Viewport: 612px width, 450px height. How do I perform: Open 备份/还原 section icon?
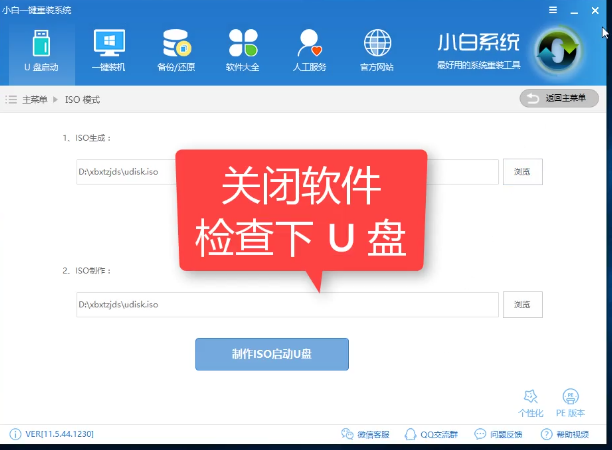[176, 50]
